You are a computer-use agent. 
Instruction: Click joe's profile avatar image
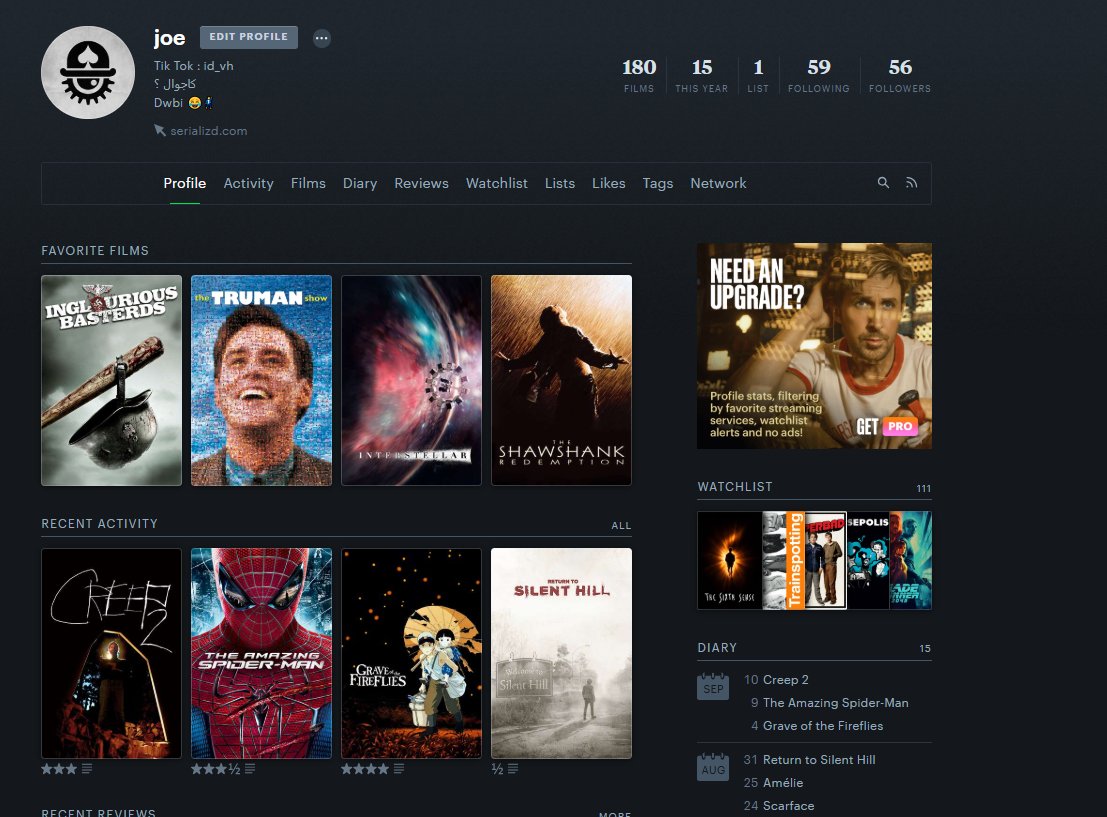point(88,73)
